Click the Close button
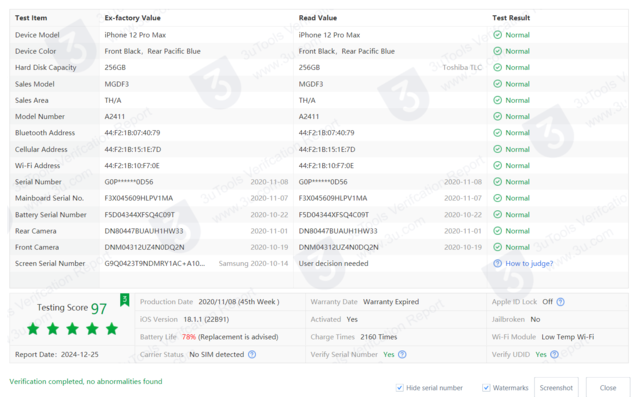640x397 pixels. pos(608,388)
